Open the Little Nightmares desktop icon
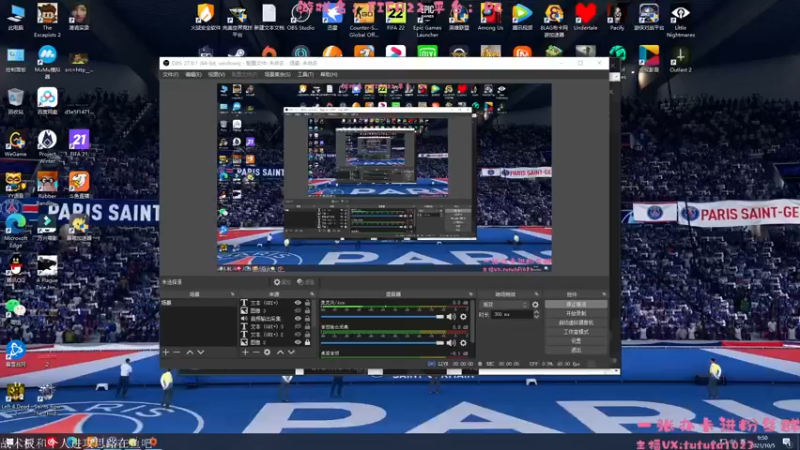The image size is (800, 450). coord(680,20)
